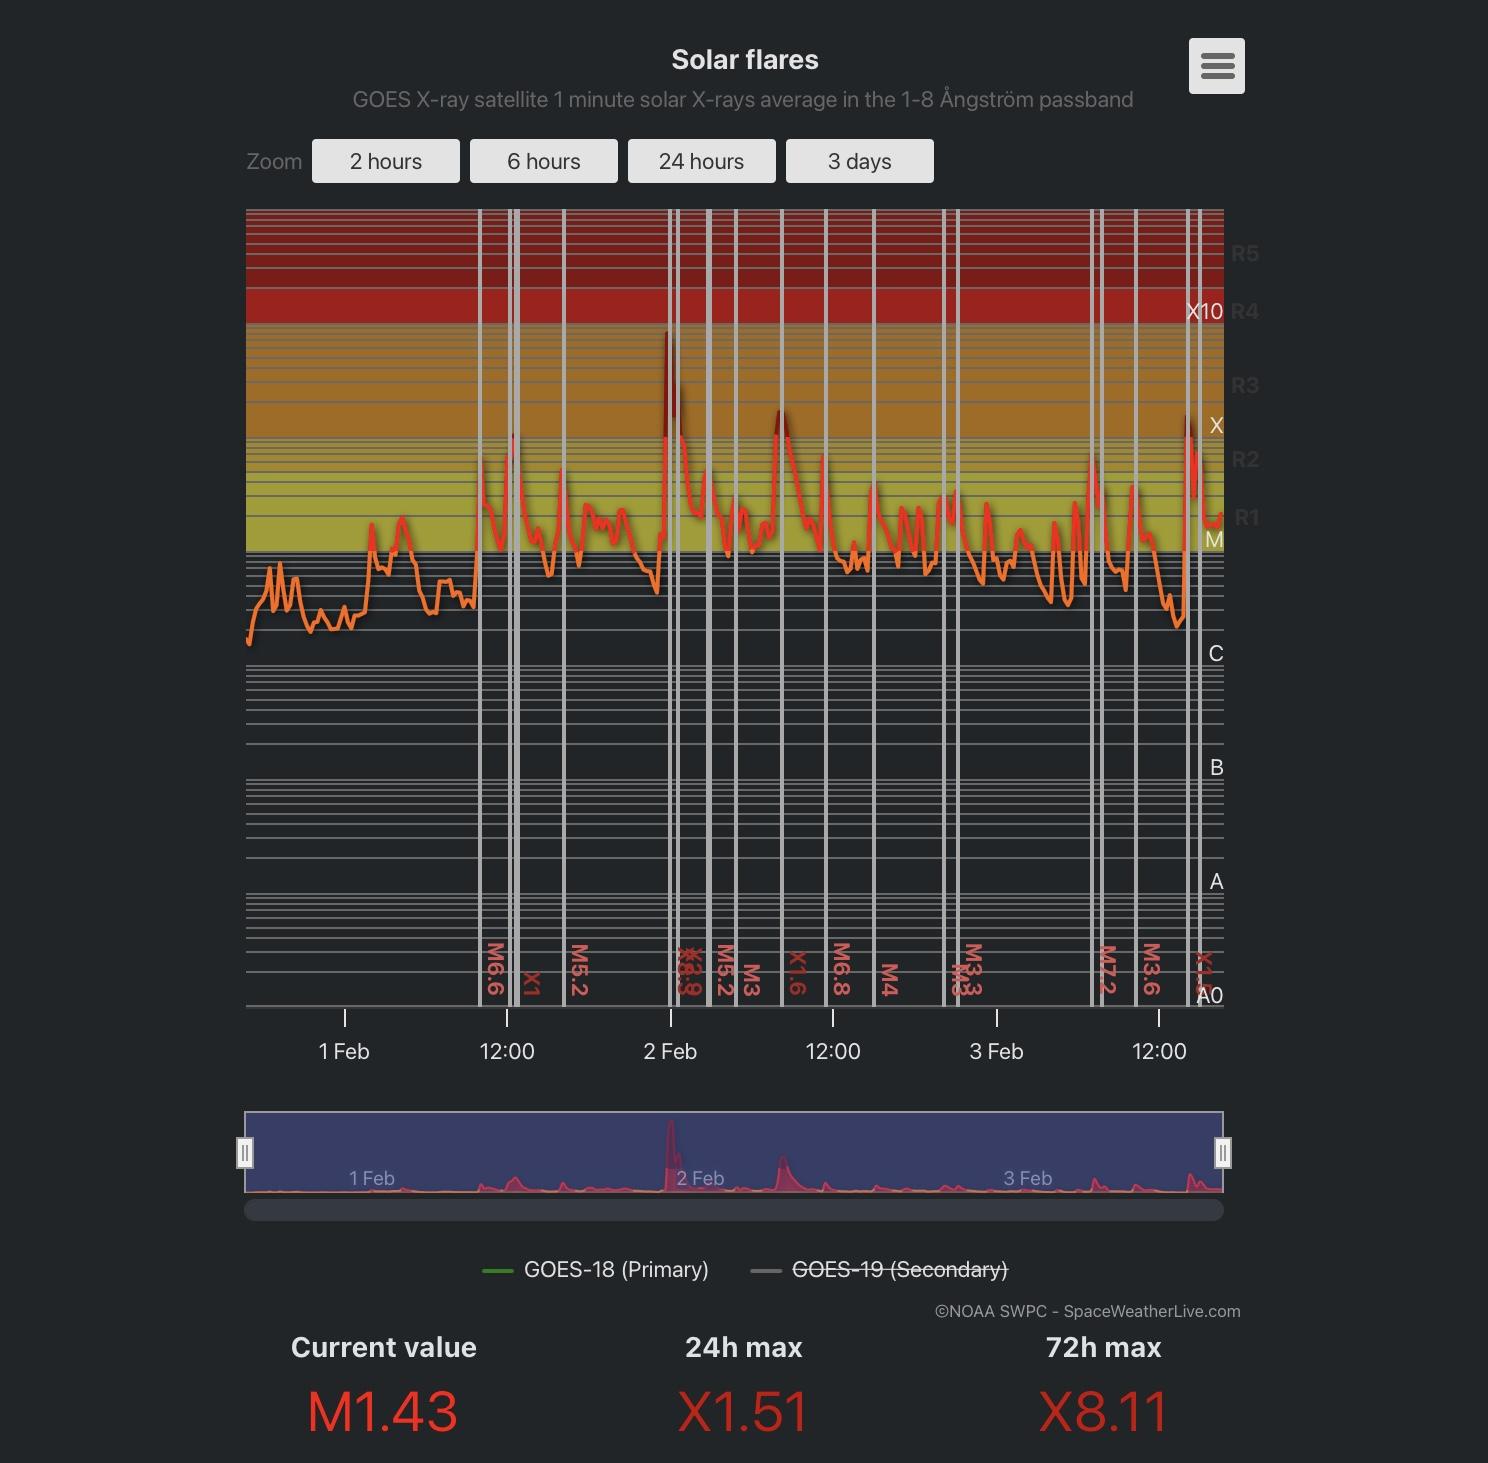Click the X1.6 flare marker label

click(797, 973)
